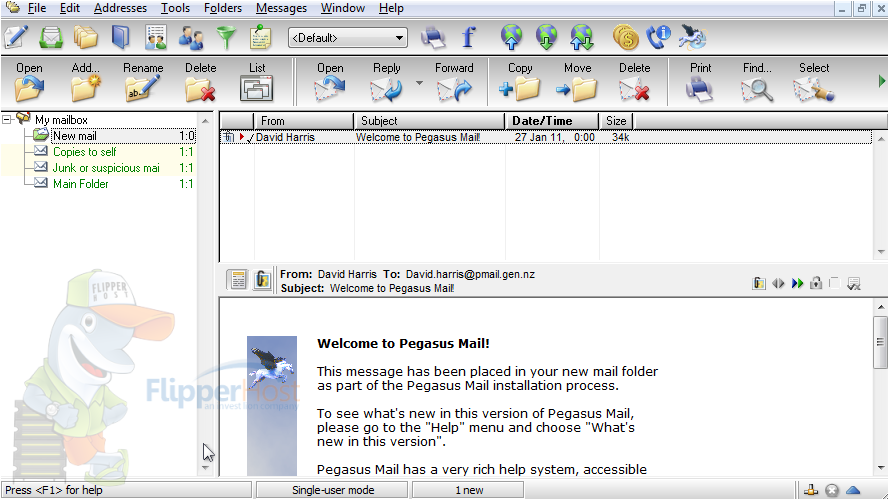Select the Copies to self folder
The image size is (889, 500).
[114, 152]
